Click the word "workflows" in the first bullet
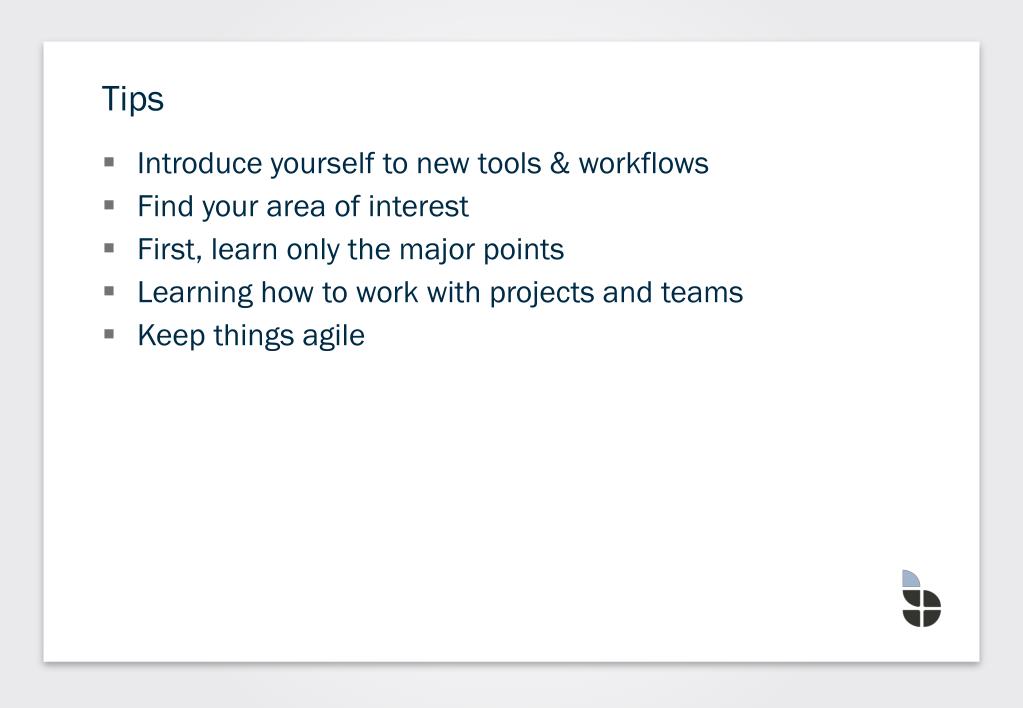Screen dimensions: 1023x708 click(643, 163)
